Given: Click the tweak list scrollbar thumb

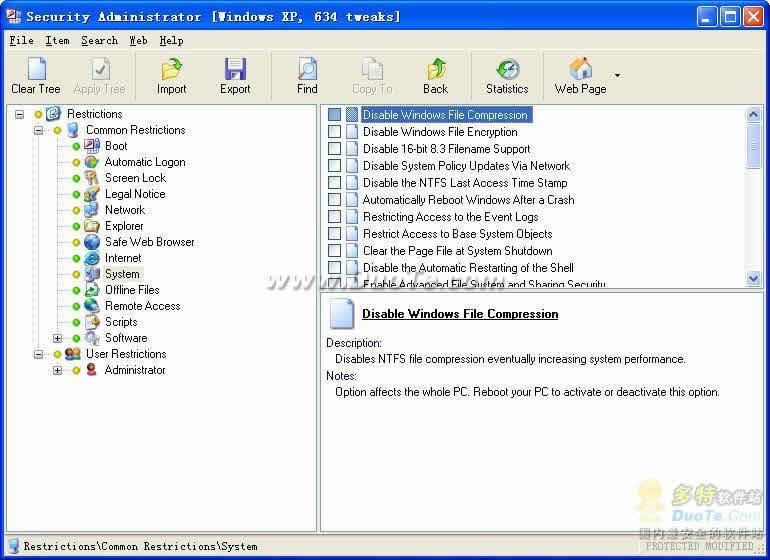Looking at the screenshot, I should (753, 146).
